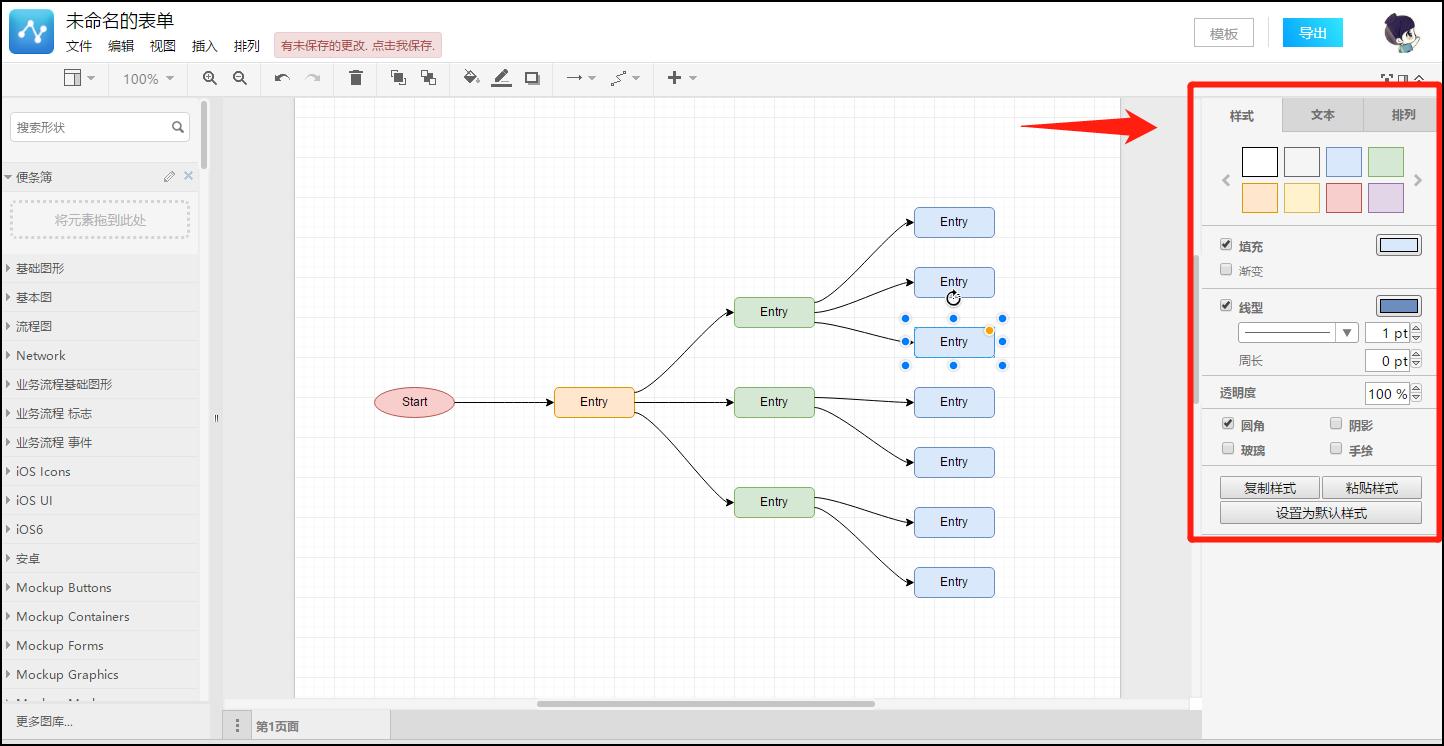
Task: Undo the last action
Action: tap(282, 78)
